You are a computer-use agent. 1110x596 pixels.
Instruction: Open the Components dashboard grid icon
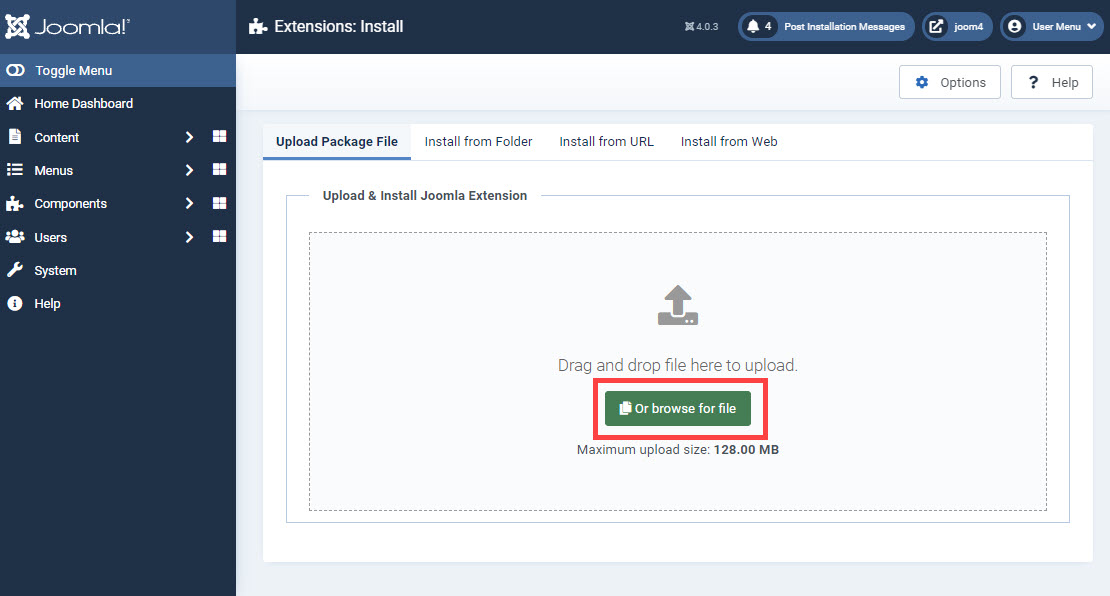point(219,203)
